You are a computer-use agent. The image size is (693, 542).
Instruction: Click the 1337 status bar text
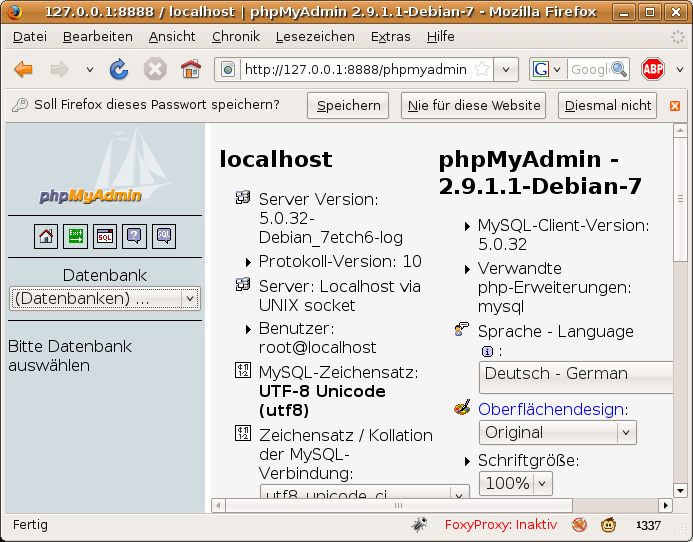click(648, 525)
